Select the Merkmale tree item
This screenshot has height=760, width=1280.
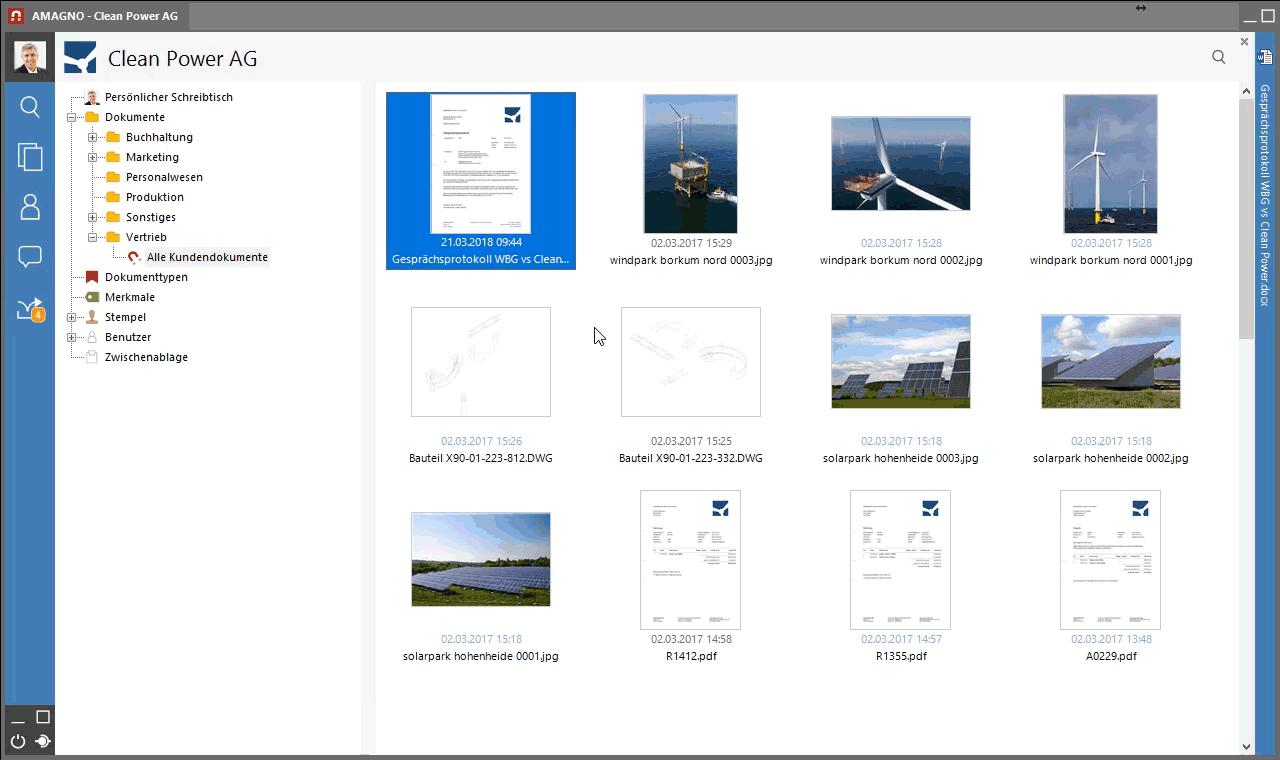(129, 297)
